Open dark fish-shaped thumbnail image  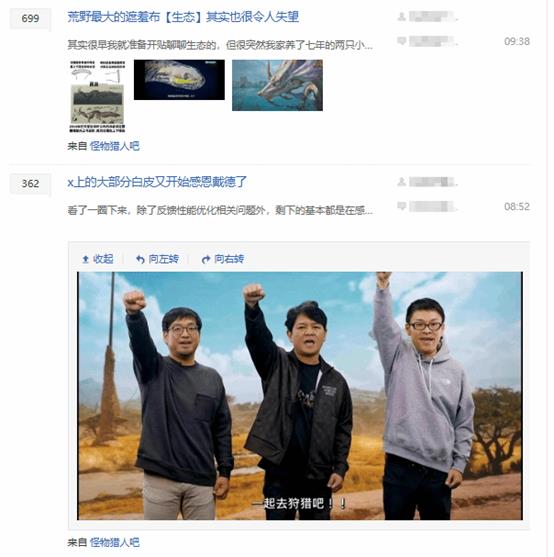pos(179,80)
